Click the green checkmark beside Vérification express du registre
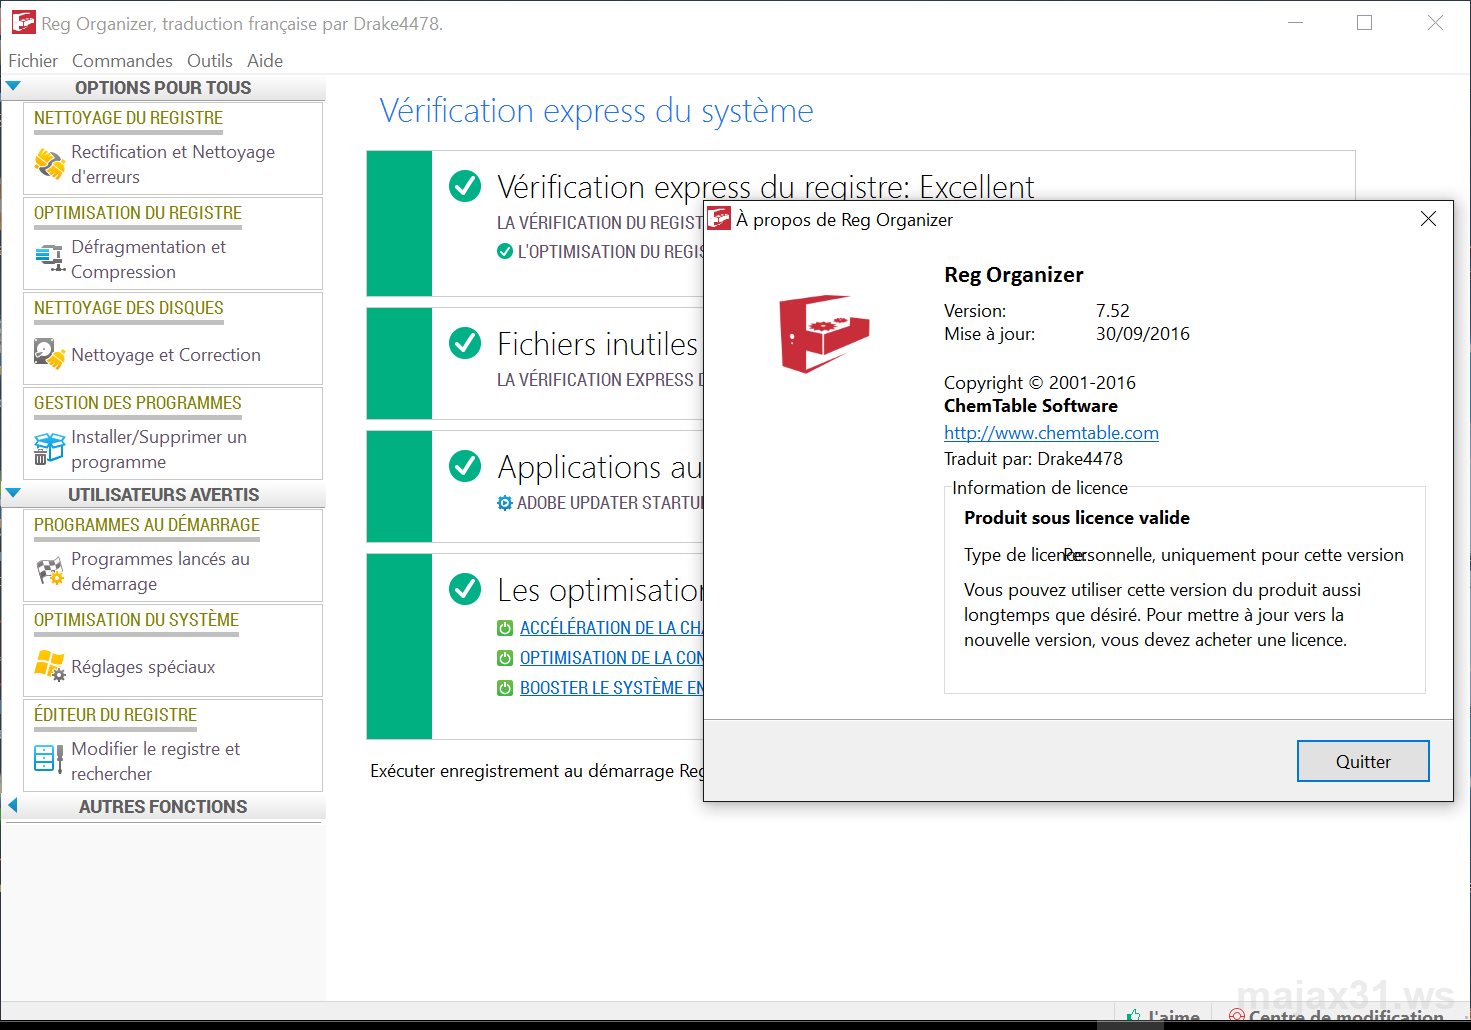Viewport: 1471px width, 1030px height. pos(465,186)
